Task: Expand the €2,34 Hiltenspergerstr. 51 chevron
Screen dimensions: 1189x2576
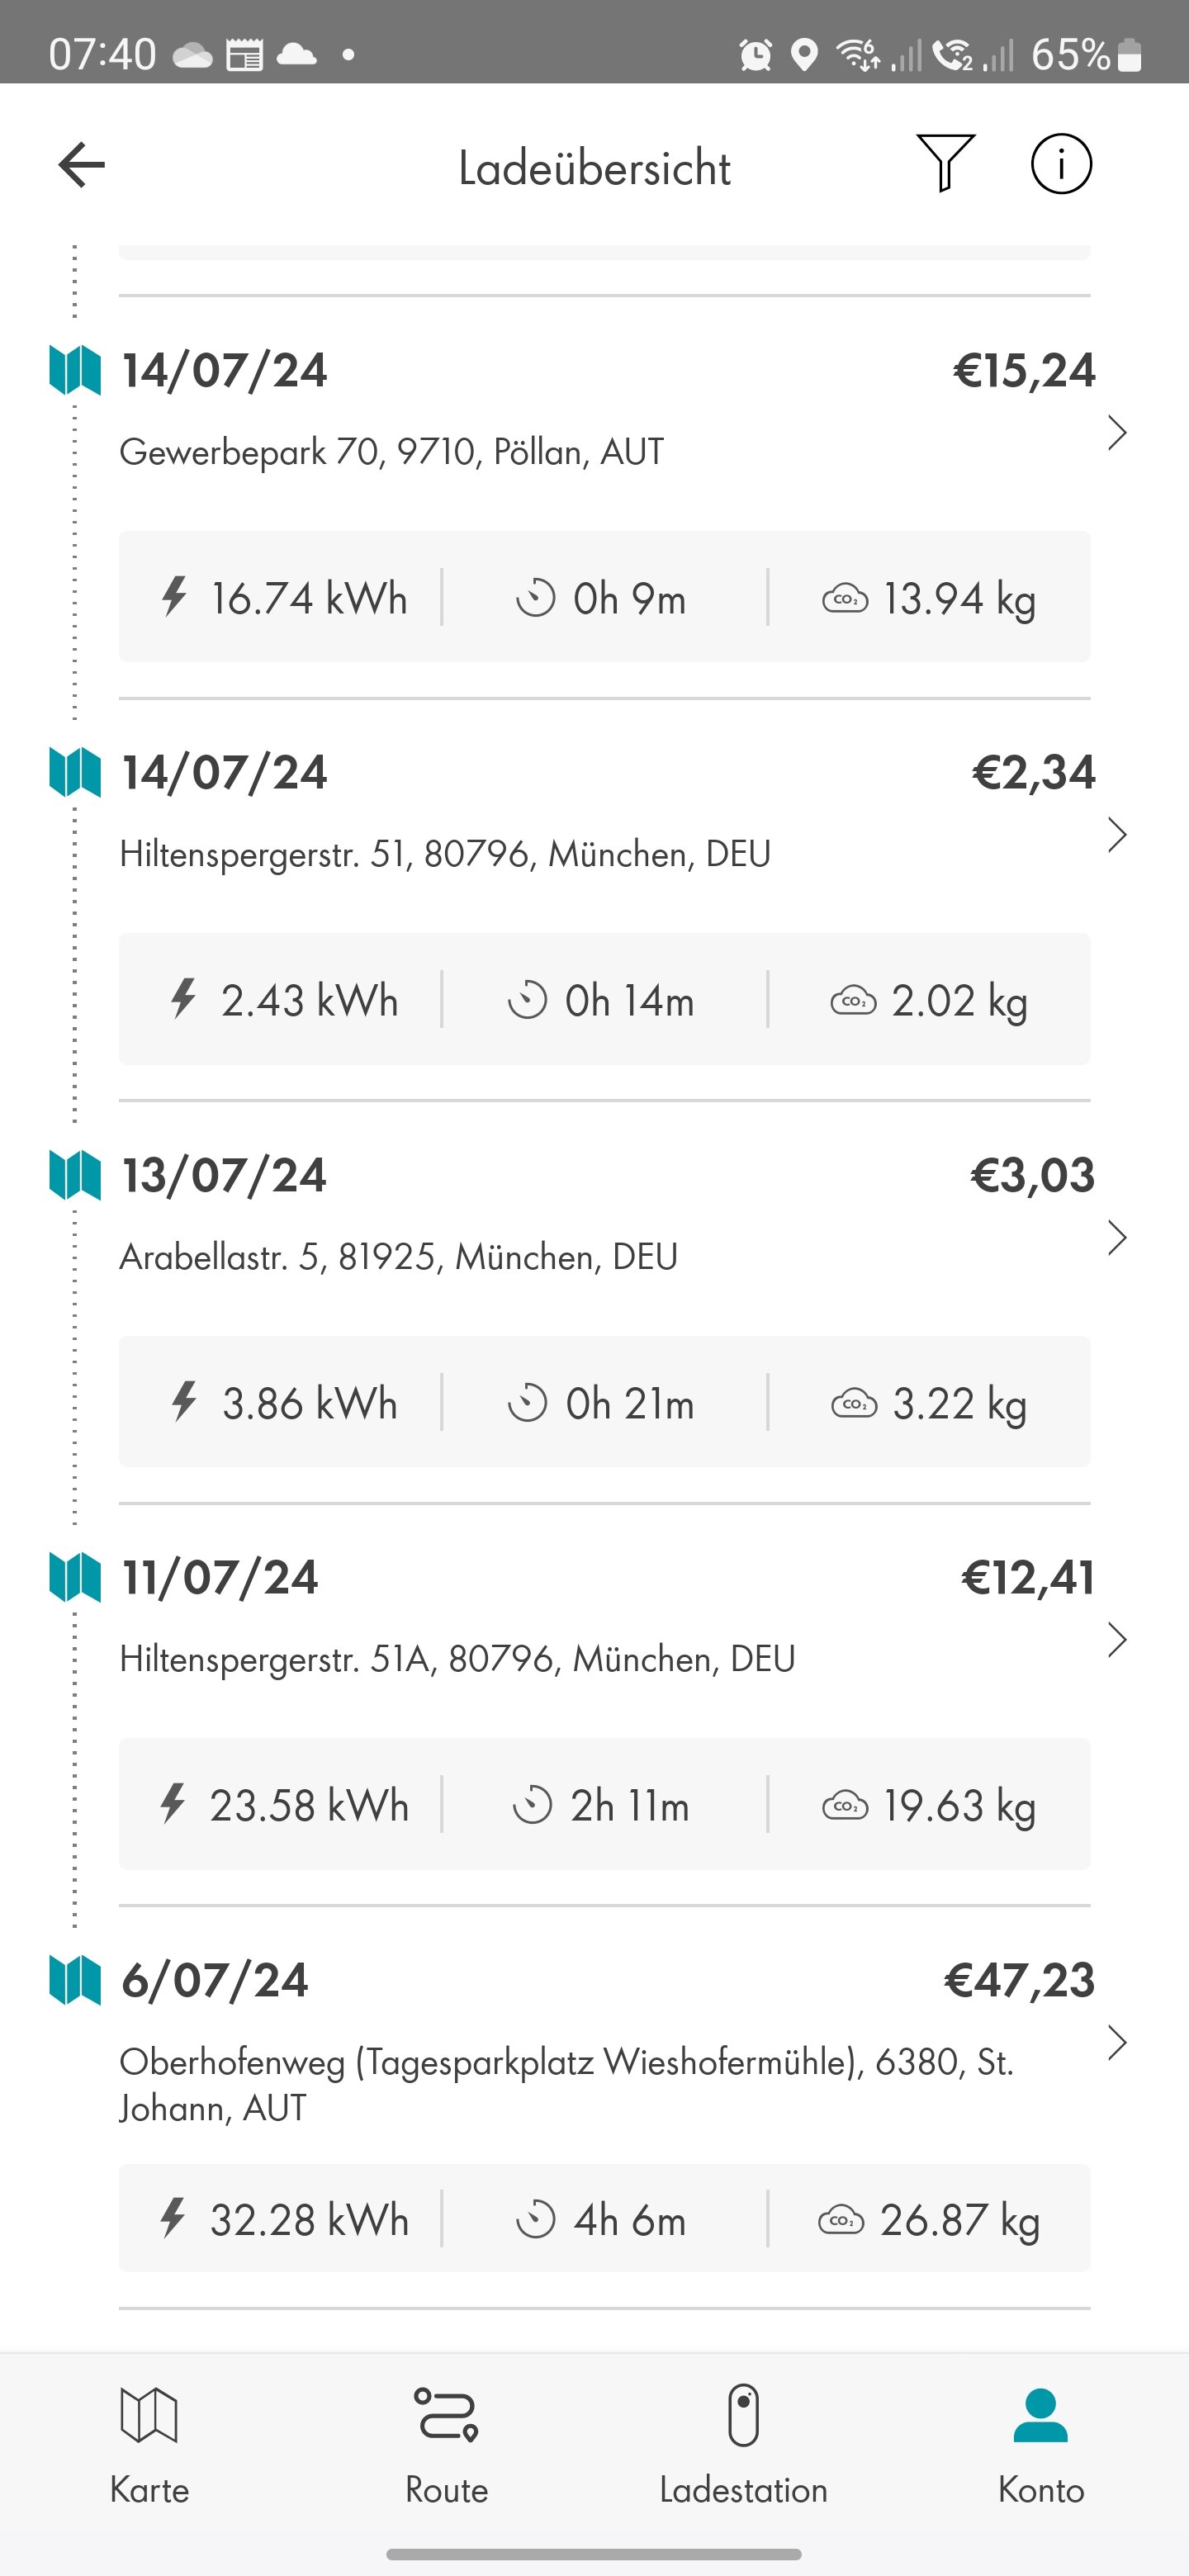Action: point(1117,835)
